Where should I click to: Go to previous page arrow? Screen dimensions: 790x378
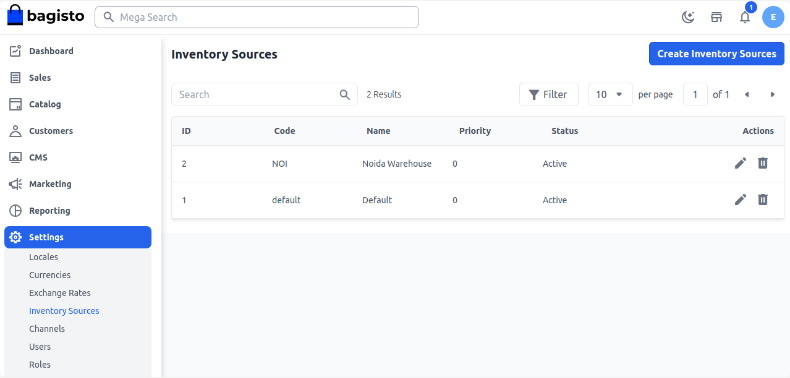(747, 94)
